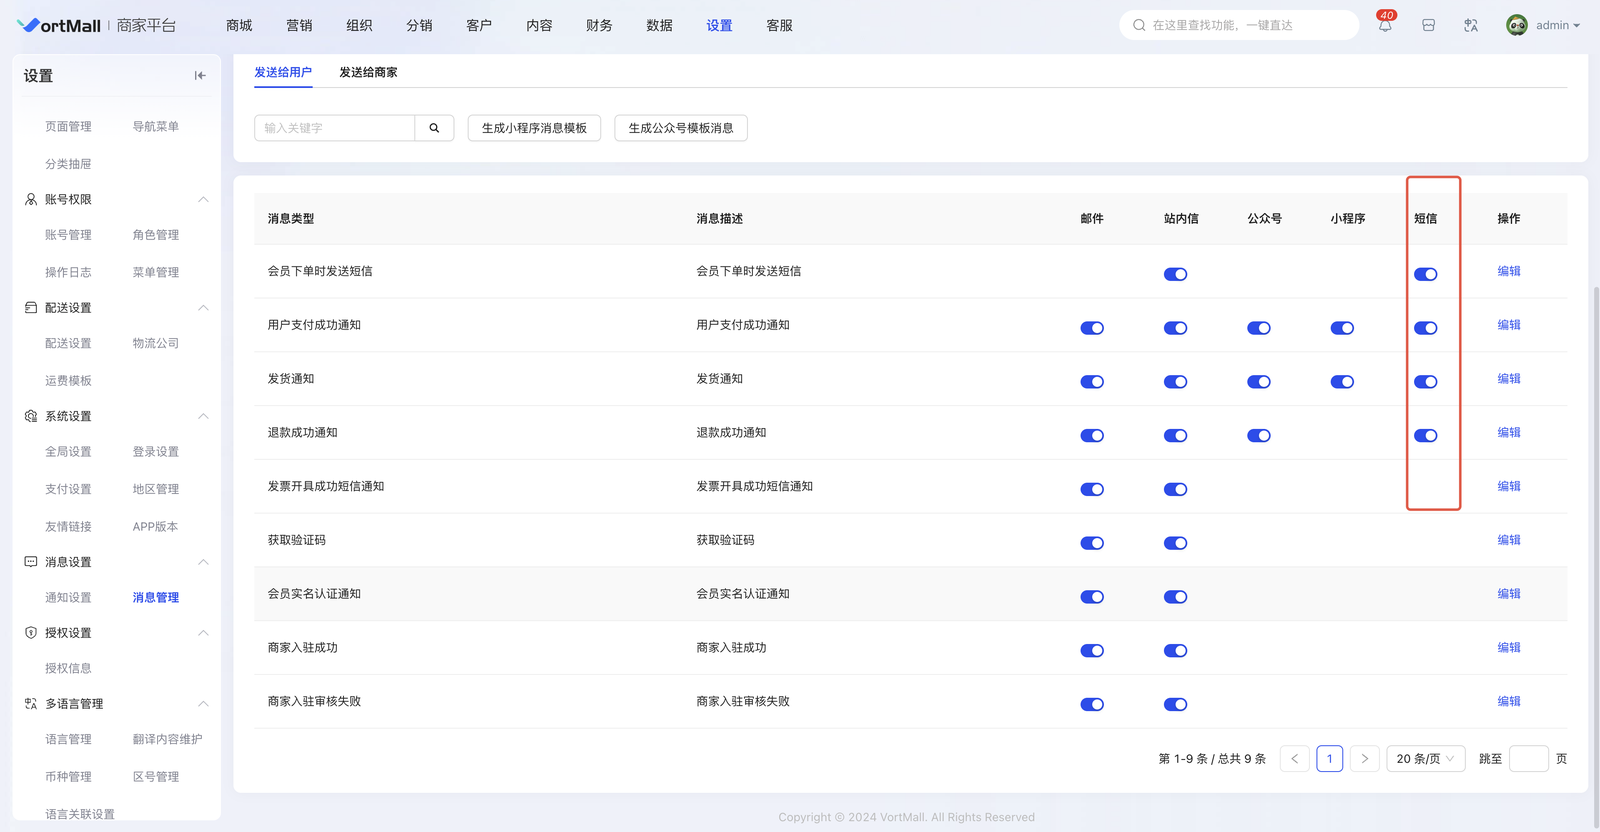Click 生成小程序消息模板 button
The height and width of the screenshot is (832, 1600).
pos(534,128)
